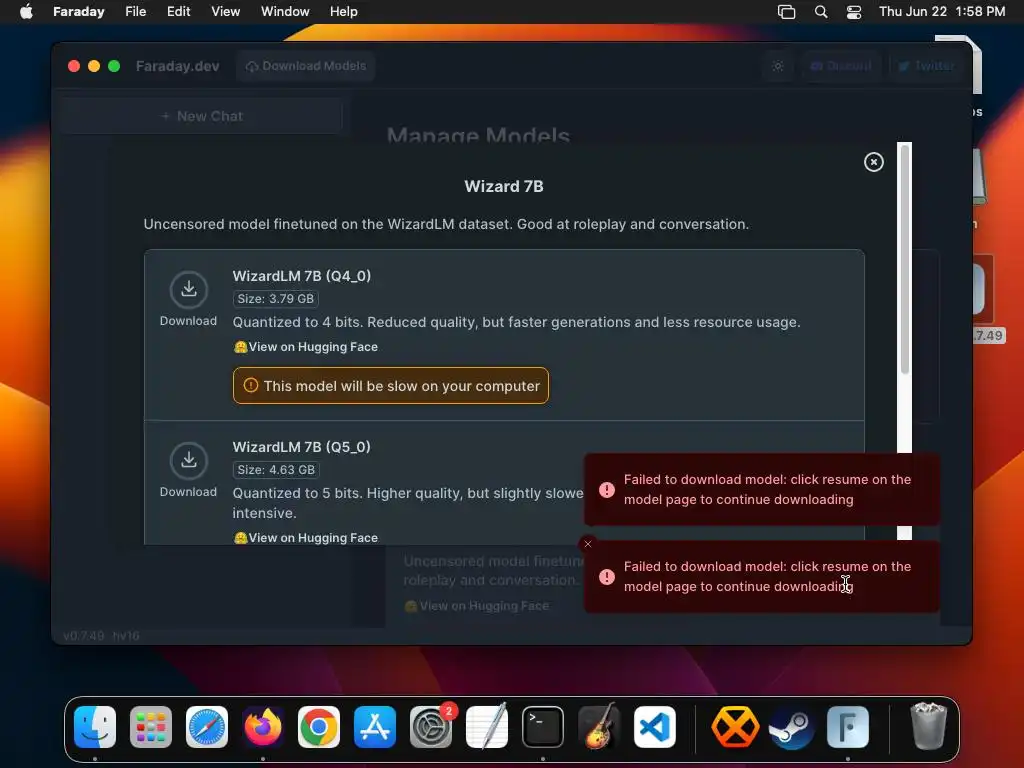Open App Store from the dock
Screen dimensions: 1024x768
pos(375,727)
